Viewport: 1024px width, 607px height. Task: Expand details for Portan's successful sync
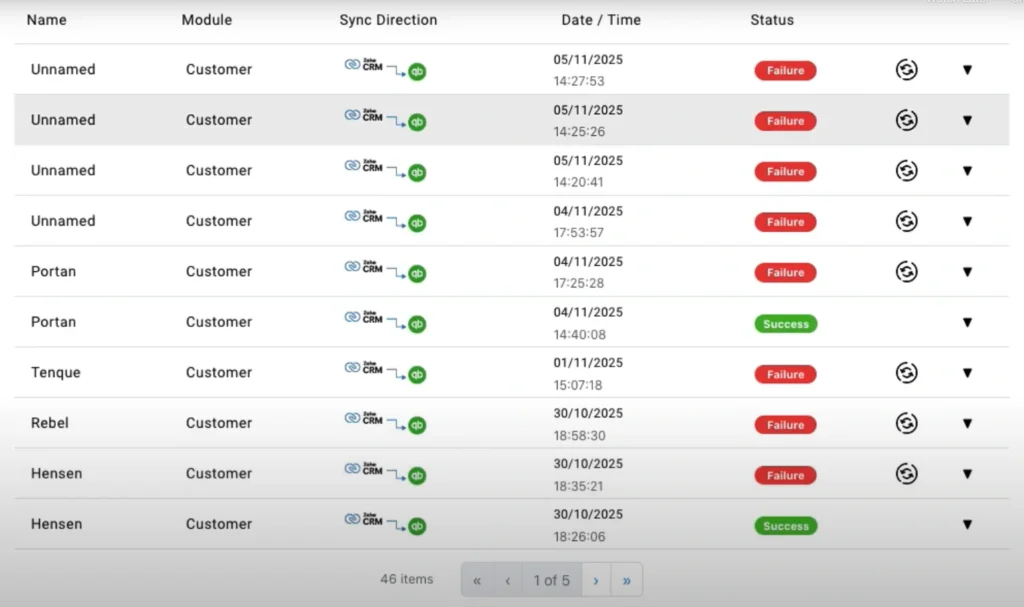click(x=967, y=322)
